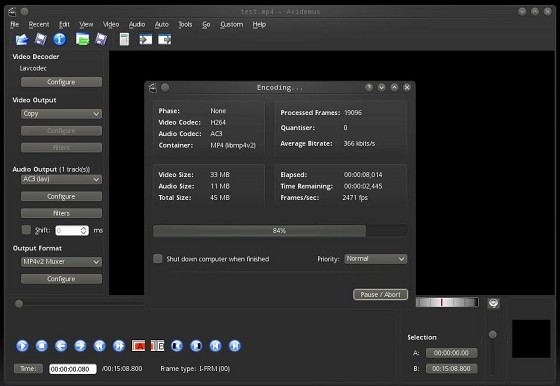The image size is (560, 386).
Task: Click the Encoding dialog help question-mark icon
Action: (x=369, y=87)
